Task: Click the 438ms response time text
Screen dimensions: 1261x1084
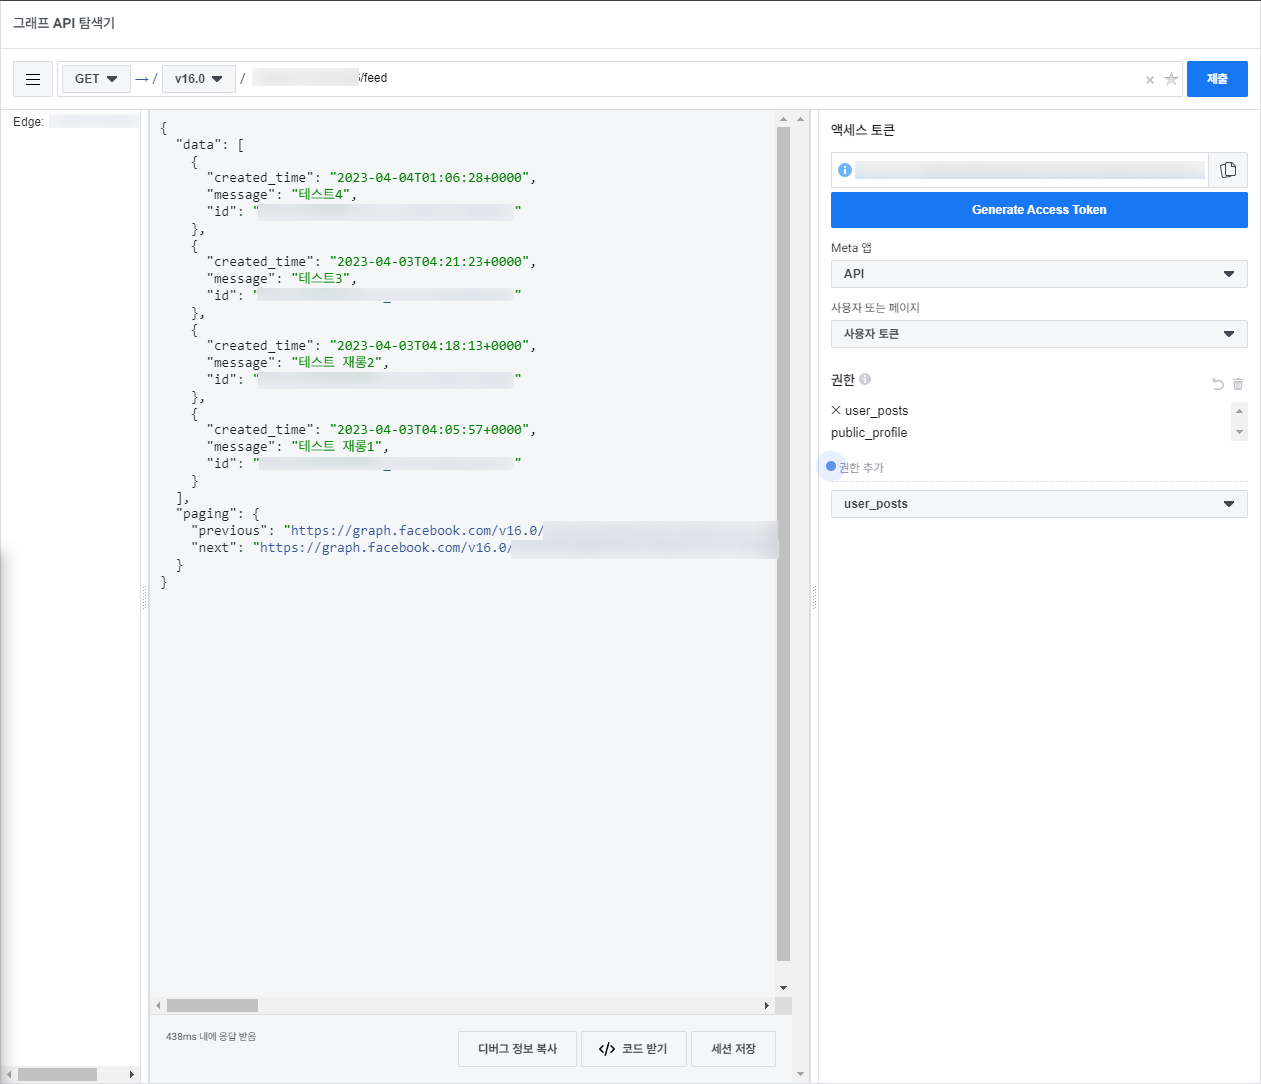Action: tap(211, 1037)
